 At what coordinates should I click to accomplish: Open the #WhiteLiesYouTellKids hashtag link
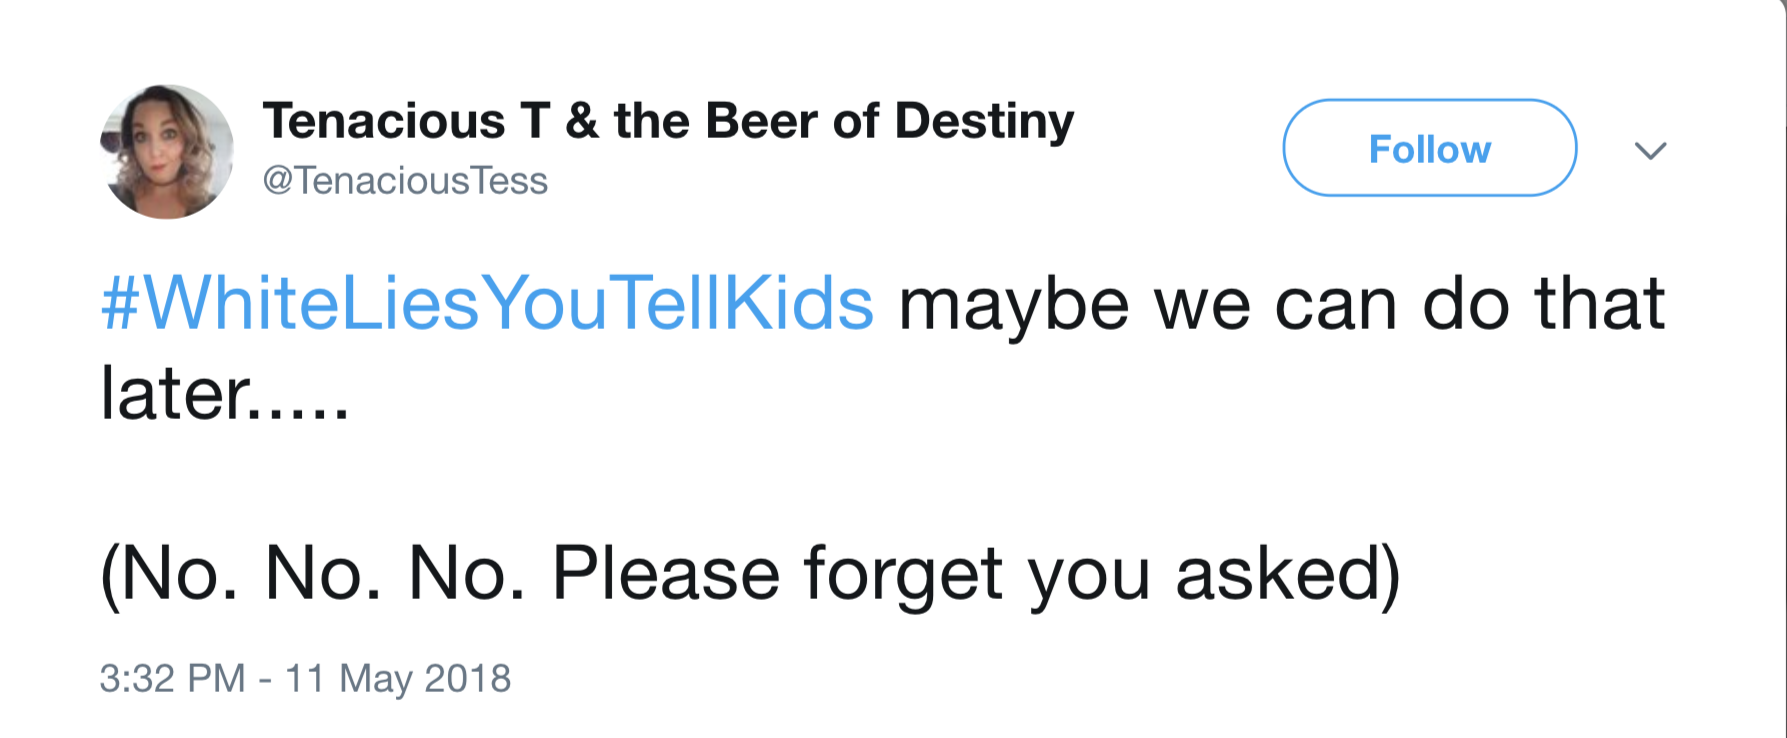(x=487, y=304)
